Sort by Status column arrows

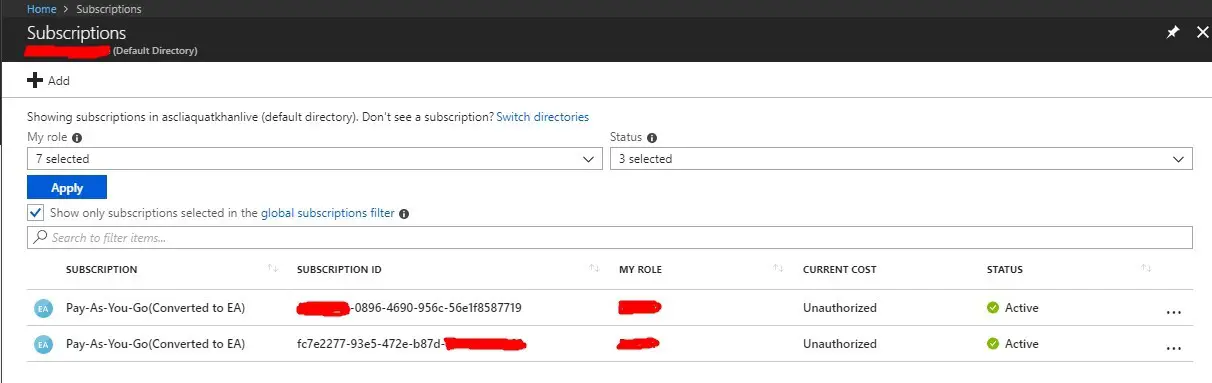coord(1146,269)
